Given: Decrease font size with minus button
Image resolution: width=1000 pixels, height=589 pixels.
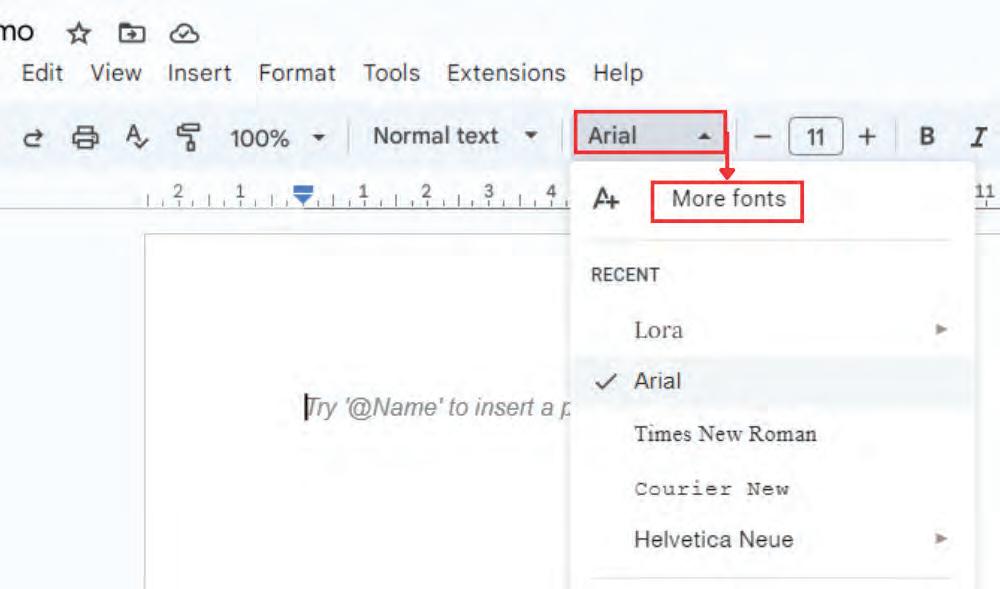Looking at the screenshot, I should pos(762,136).
